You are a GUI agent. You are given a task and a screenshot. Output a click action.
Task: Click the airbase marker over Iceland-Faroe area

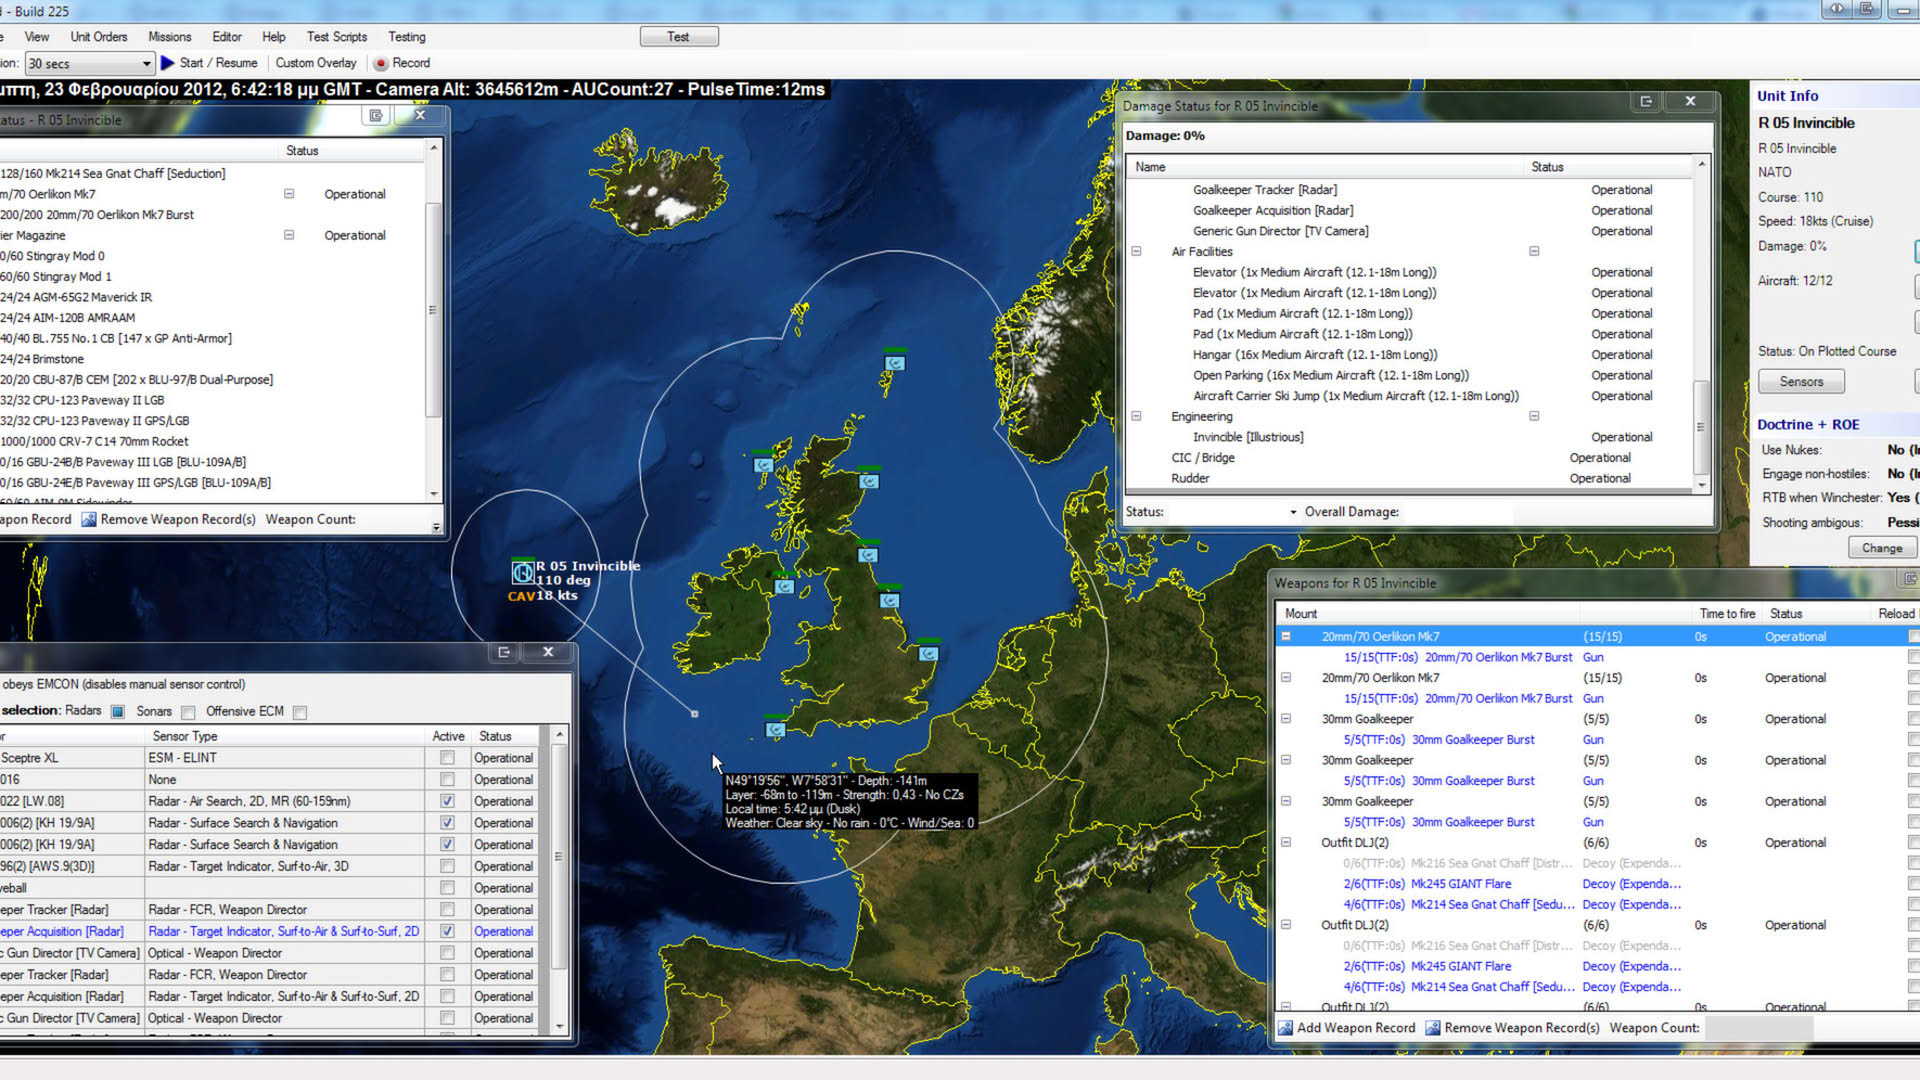pyautogui.click(x=895, y=363)
